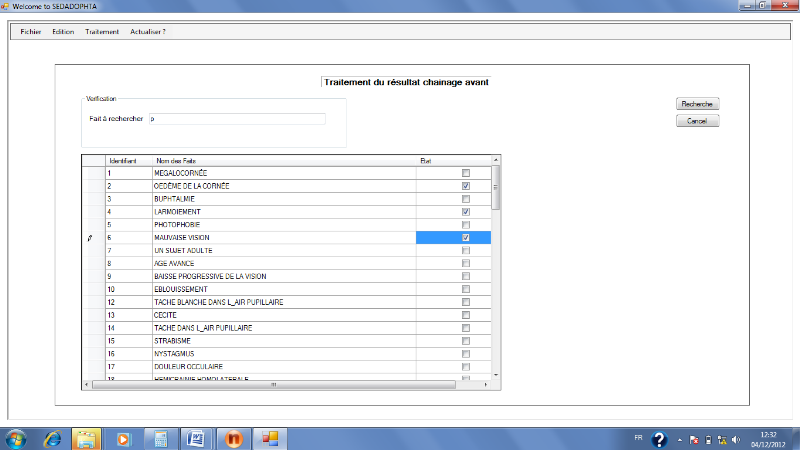This screenshot has width=800, height=450.
Task: Check the But box for EBLOUISSEMENT
Action: coord(466,289)
